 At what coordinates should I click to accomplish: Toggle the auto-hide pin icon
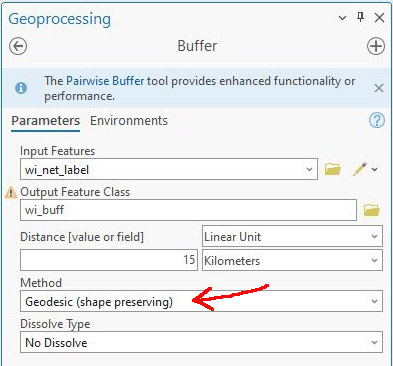360,17
